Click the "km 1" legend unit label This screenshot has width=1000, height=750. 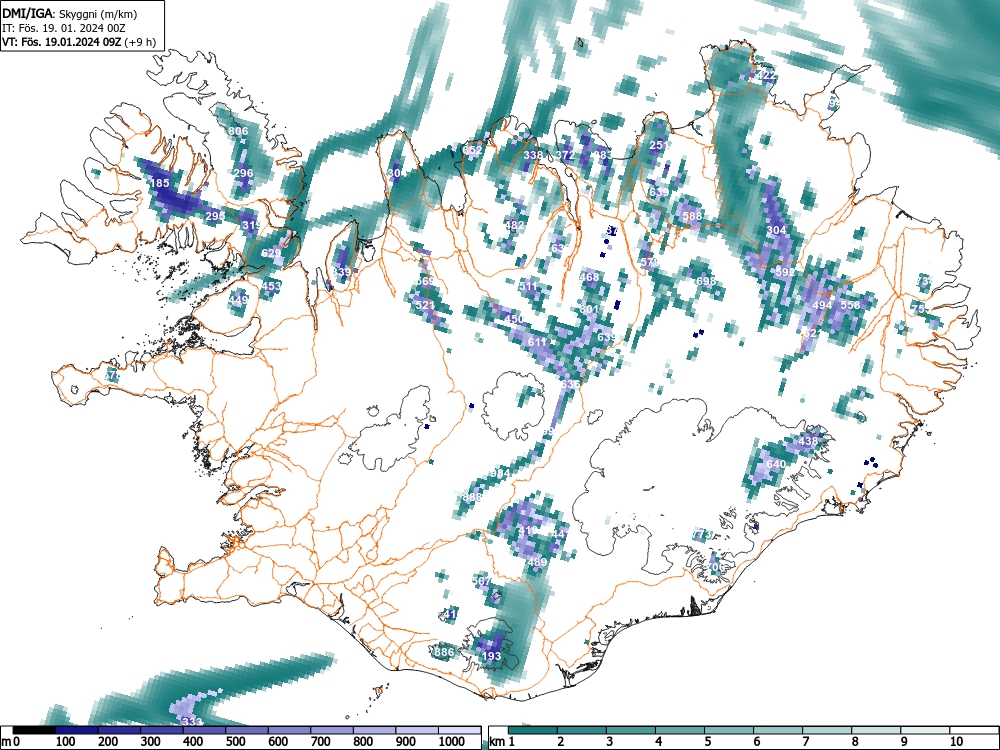(503, 741)
